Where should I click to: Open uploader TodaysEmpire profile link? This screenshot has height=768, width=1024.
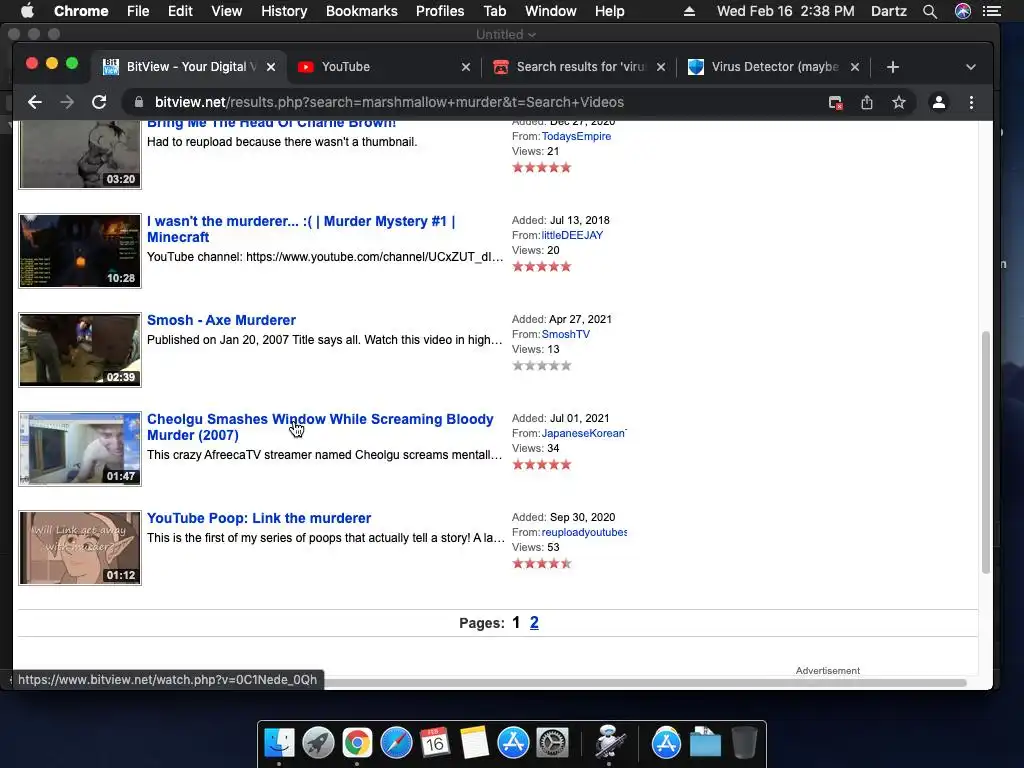[576, 136]
